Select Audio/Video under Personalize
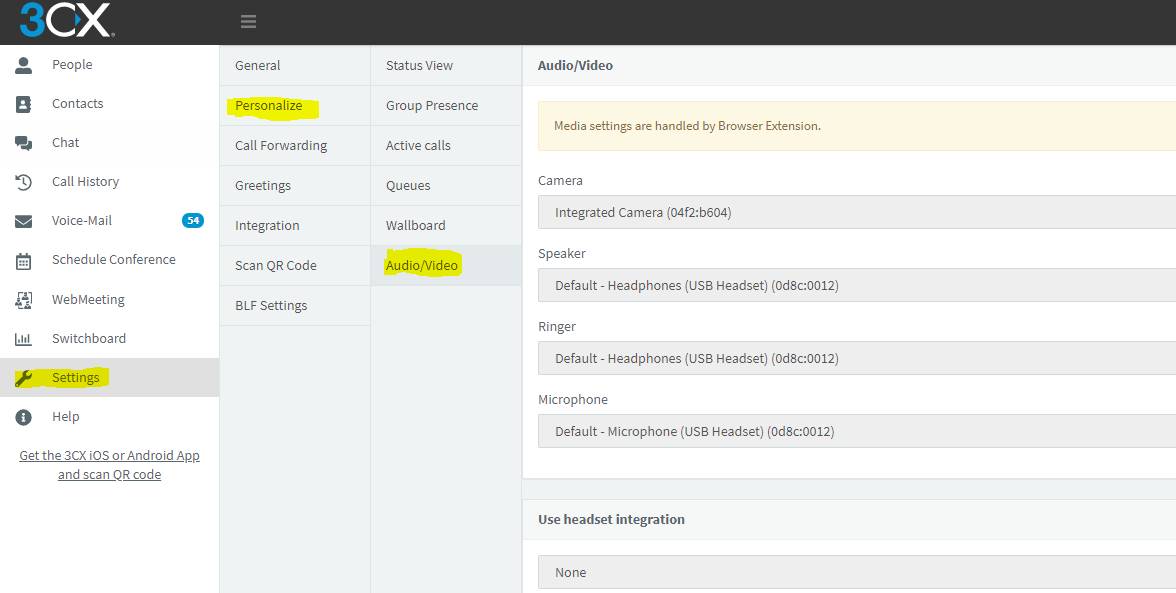 click(446, 265)
